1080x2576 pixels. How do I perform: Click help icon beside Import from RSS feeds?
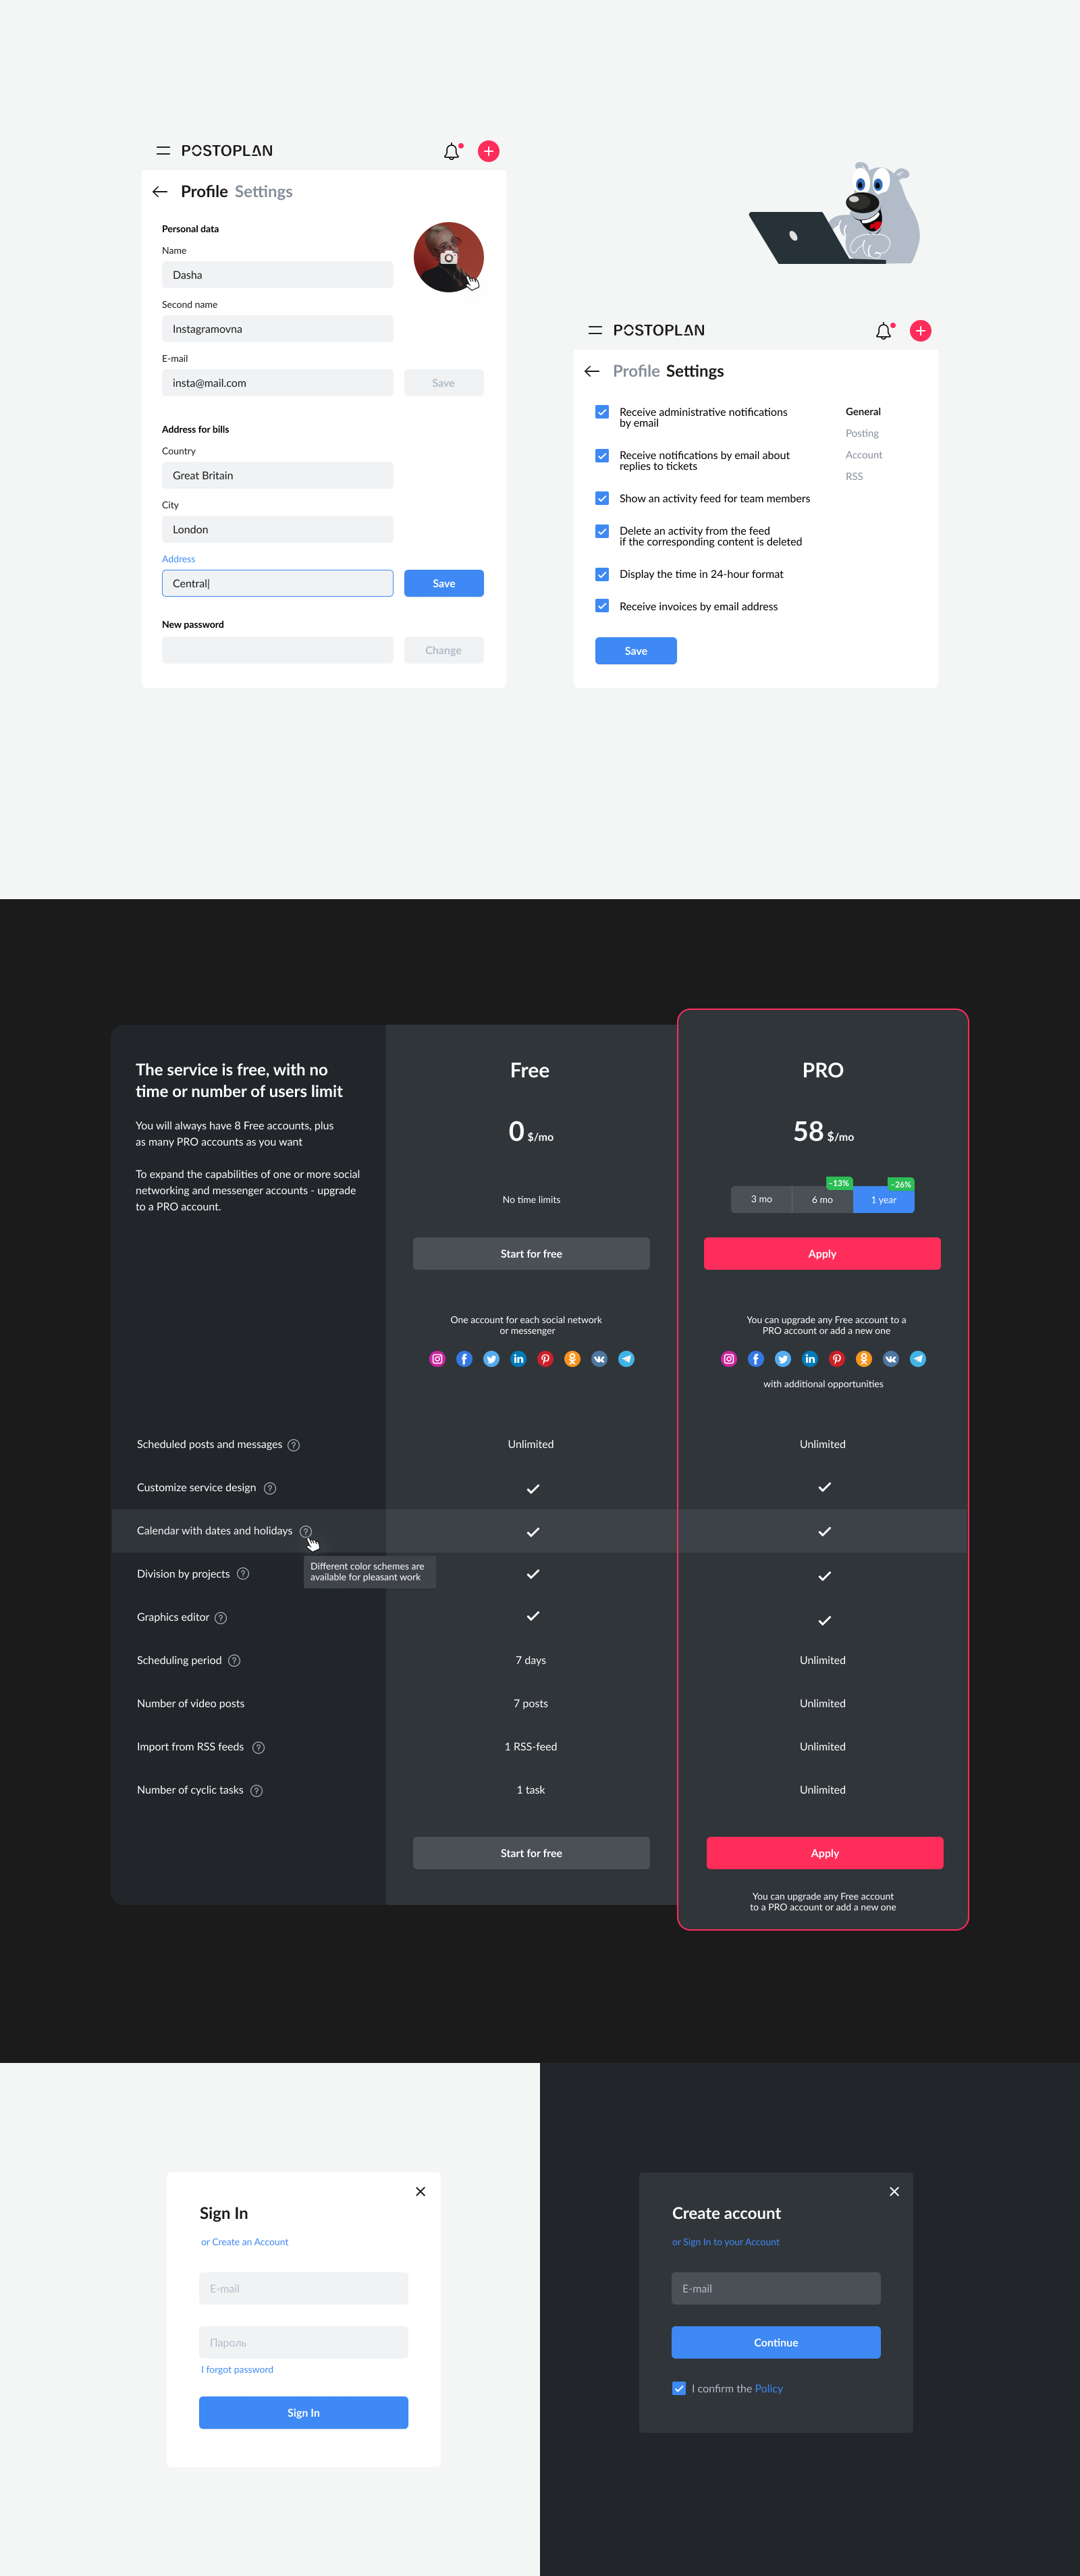[258, 1748]
